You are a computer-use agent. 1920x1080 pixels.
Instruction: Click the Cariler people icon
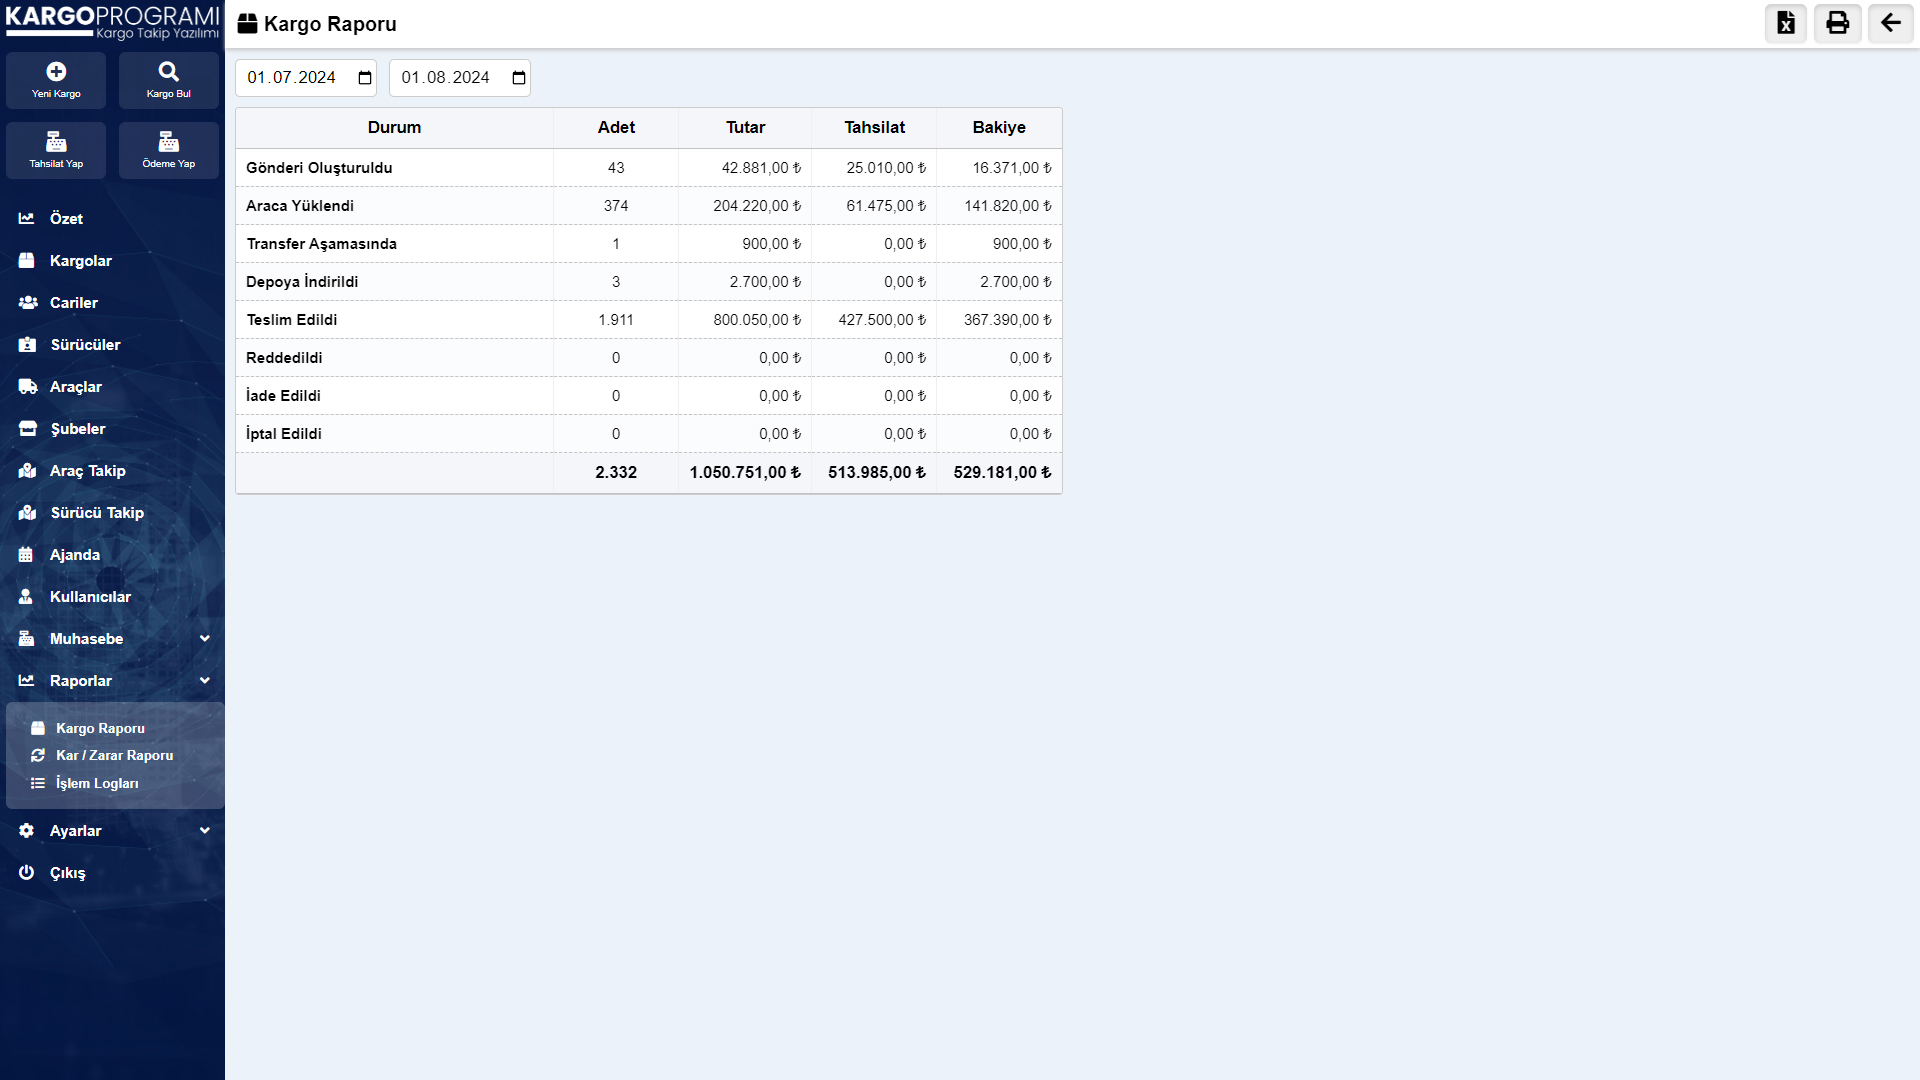(28, 302)
